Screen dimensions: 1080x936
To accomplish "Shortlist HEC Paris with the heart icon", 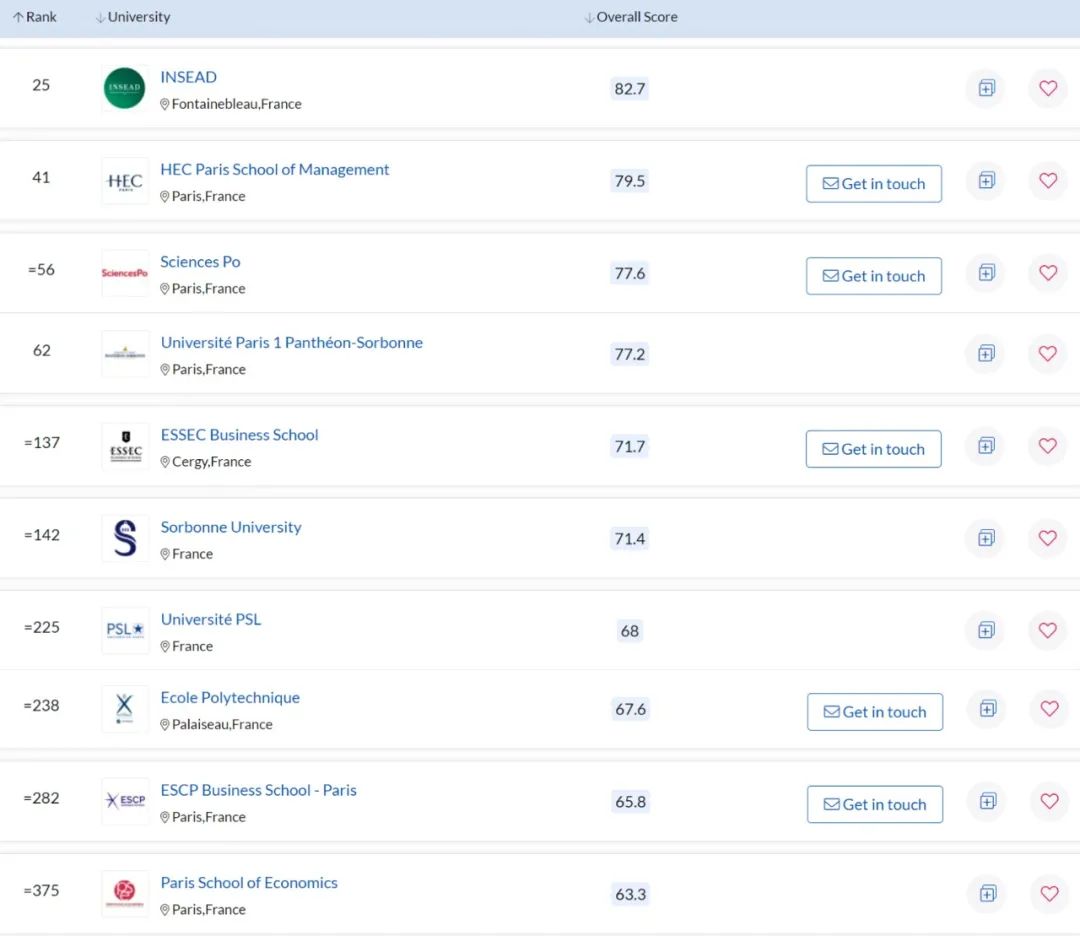I will click(1048, 180).
